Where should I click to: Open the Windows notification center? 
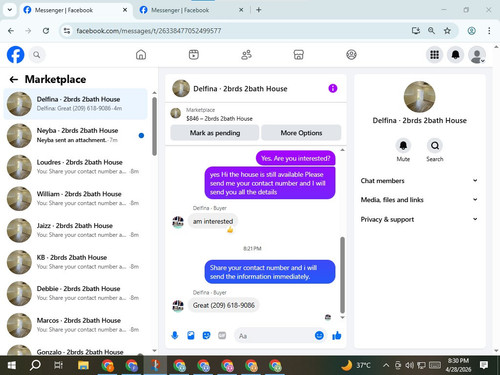tap(484, 365)
